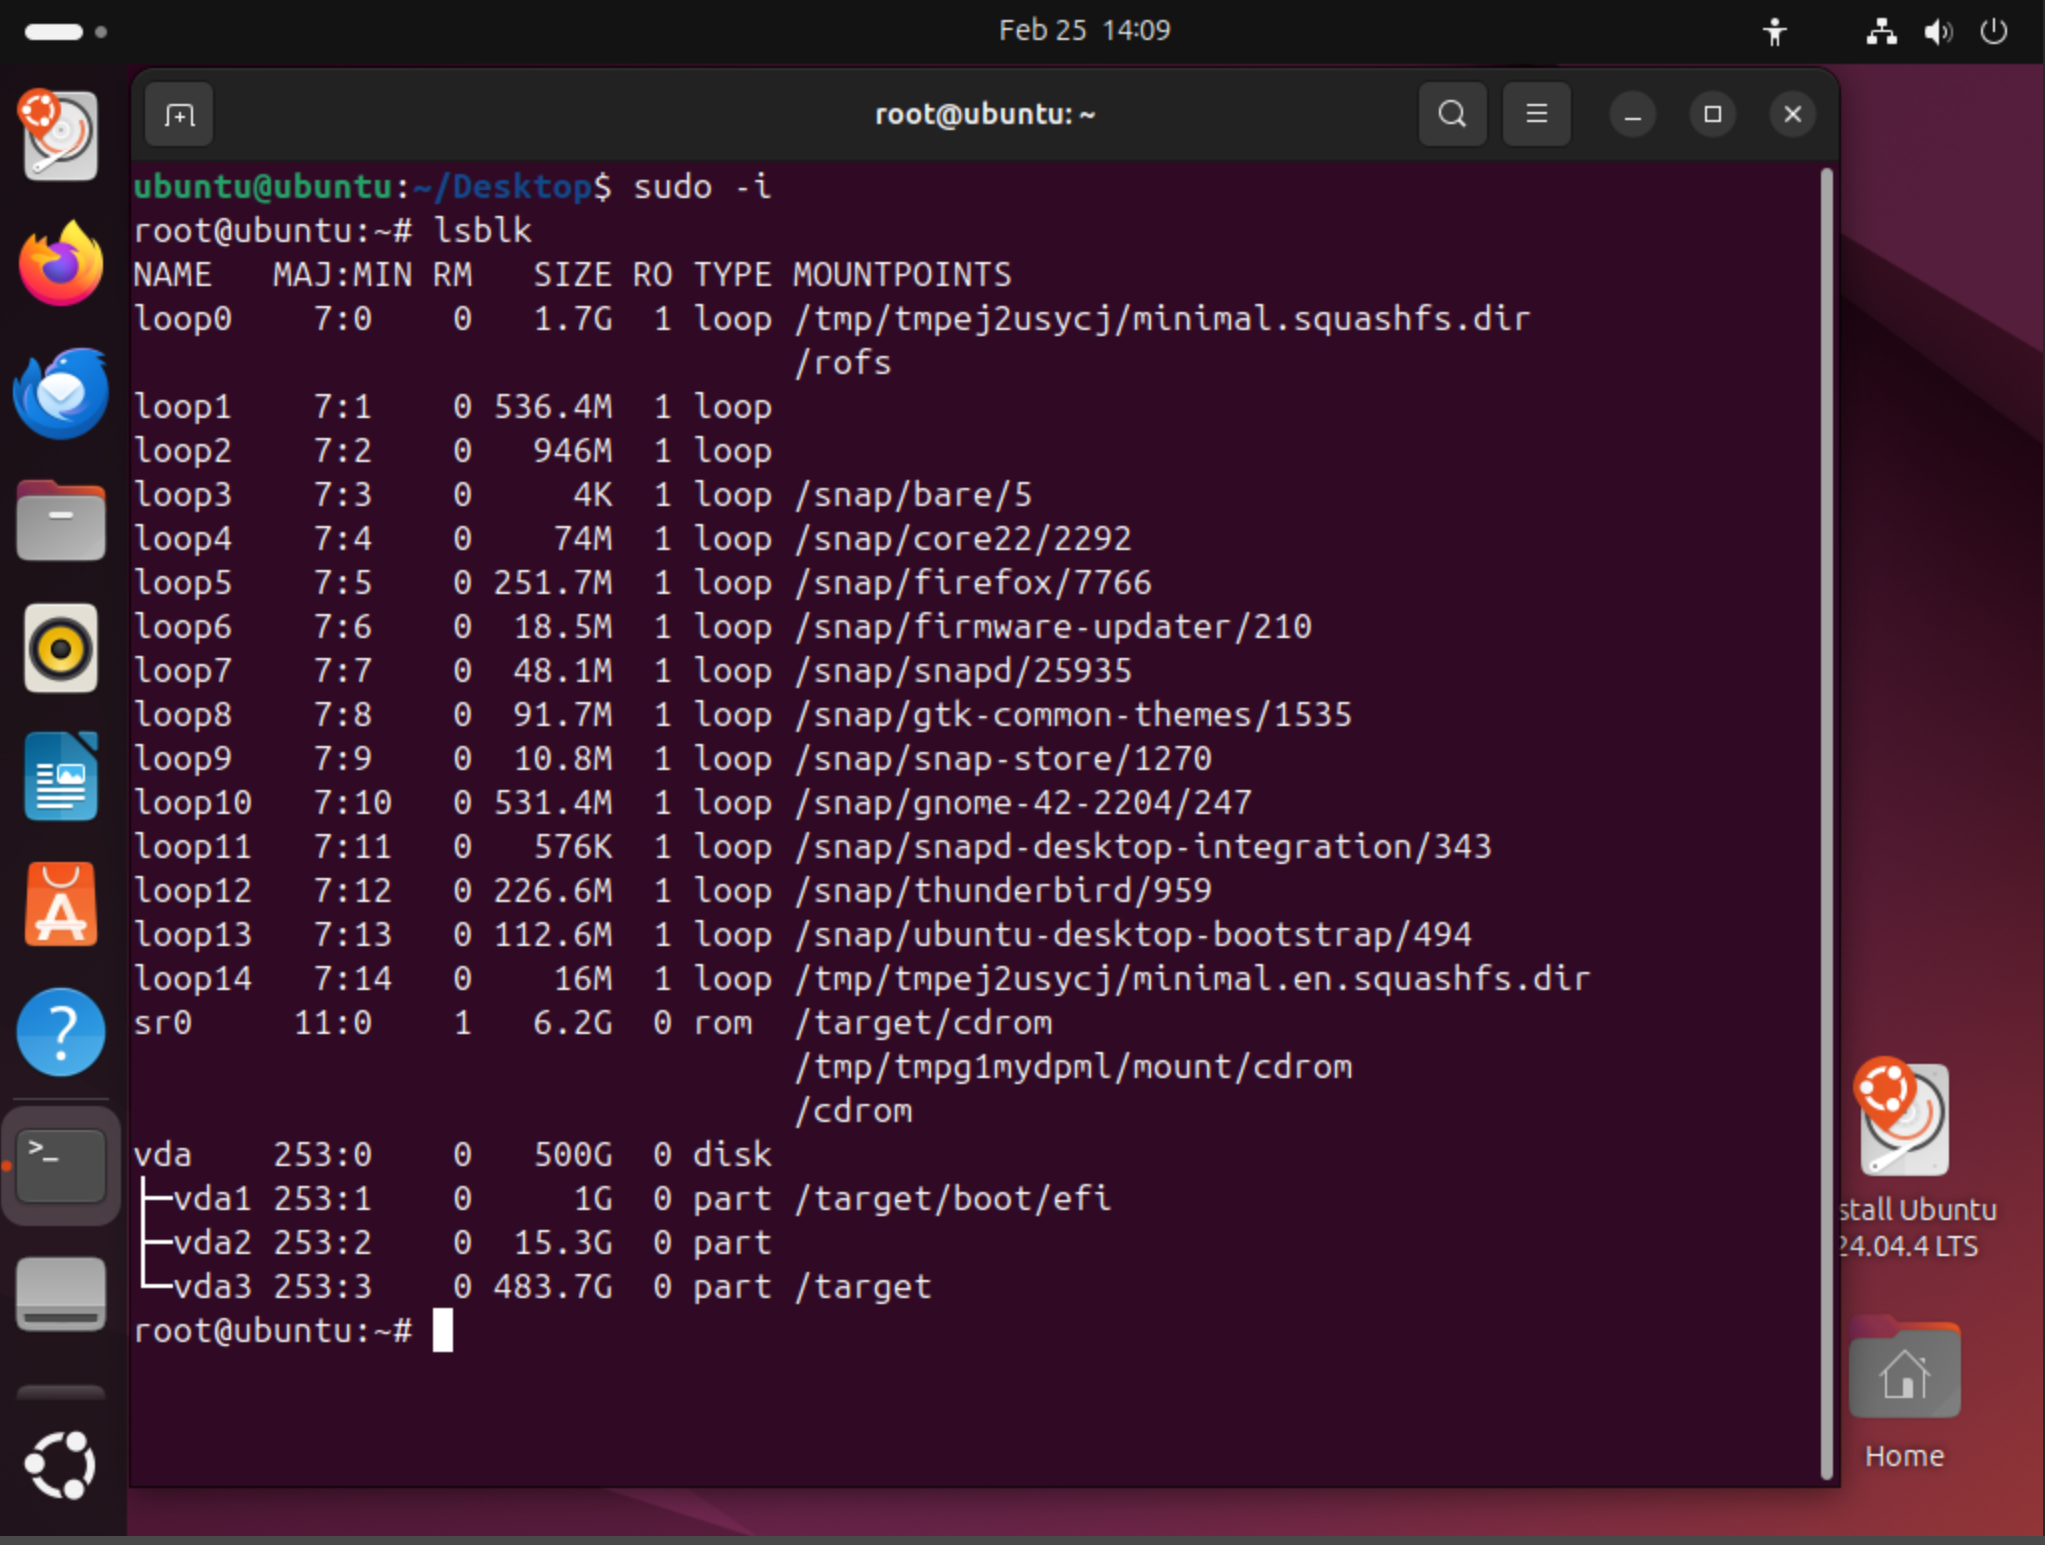Open Thunderbird mail from the dock
This screenshot has height=1545, width=2045.
click(x=61, y=392)
